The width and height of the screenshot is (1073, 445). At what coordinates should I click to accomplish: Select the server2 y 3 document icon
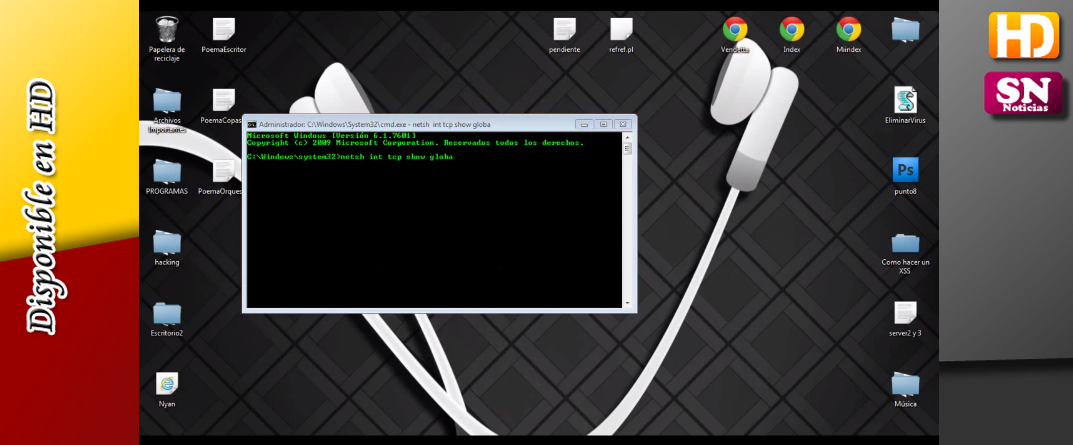[905, 314]
